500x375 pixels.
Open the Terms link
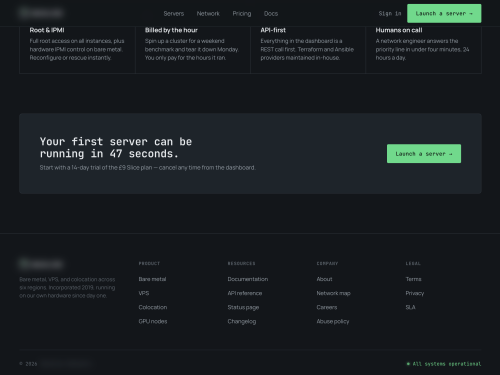click(x=413, y=279)
